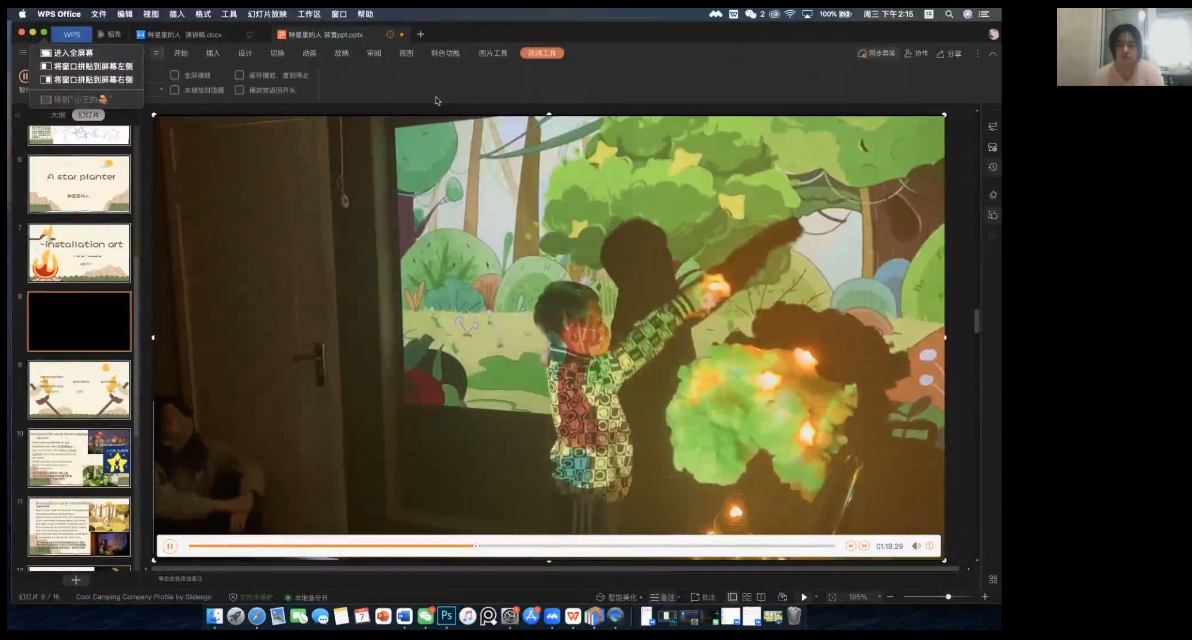Open the top icon in right sidebar
The image size is (1192, 640).
coord(993,126)
